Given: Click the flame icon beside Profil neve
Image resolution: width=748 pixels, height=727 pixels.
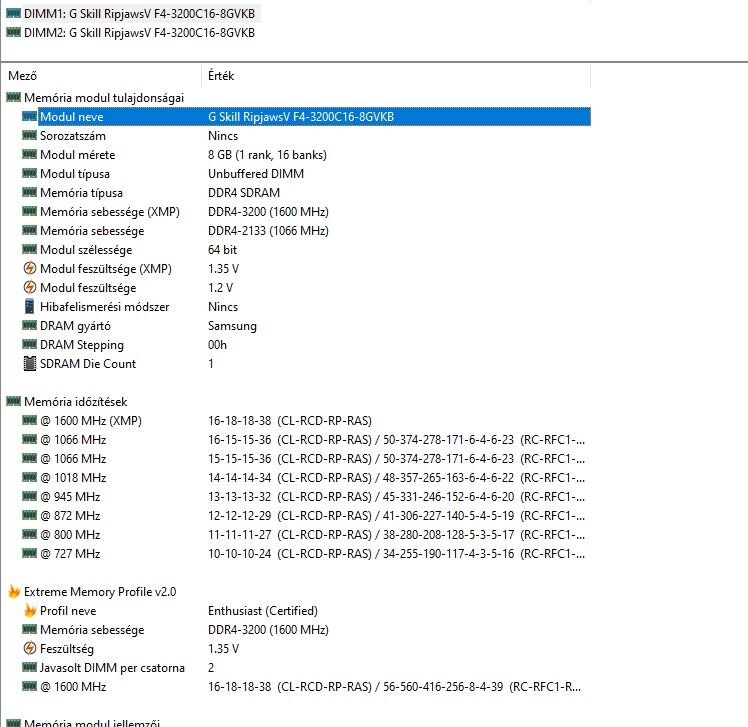Looking at the screenshot, I should pyautogui.click(x=30, y=611).
